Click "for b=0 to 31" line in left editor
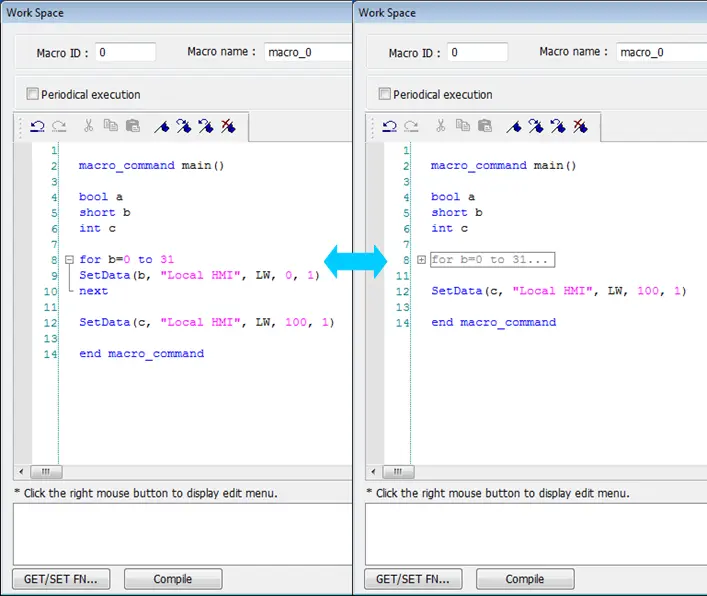The width and height of the screenshot is (707, 596). coord(126,259)
